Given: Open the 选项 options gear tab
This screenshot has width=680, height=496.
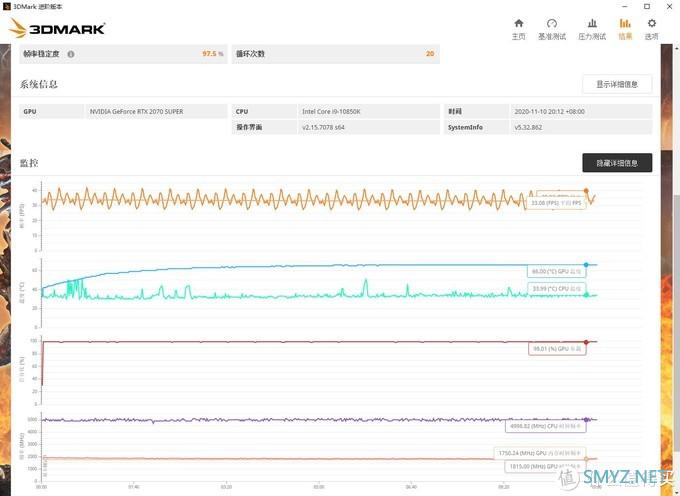Looking at the screenshot, I should (651, 29).
